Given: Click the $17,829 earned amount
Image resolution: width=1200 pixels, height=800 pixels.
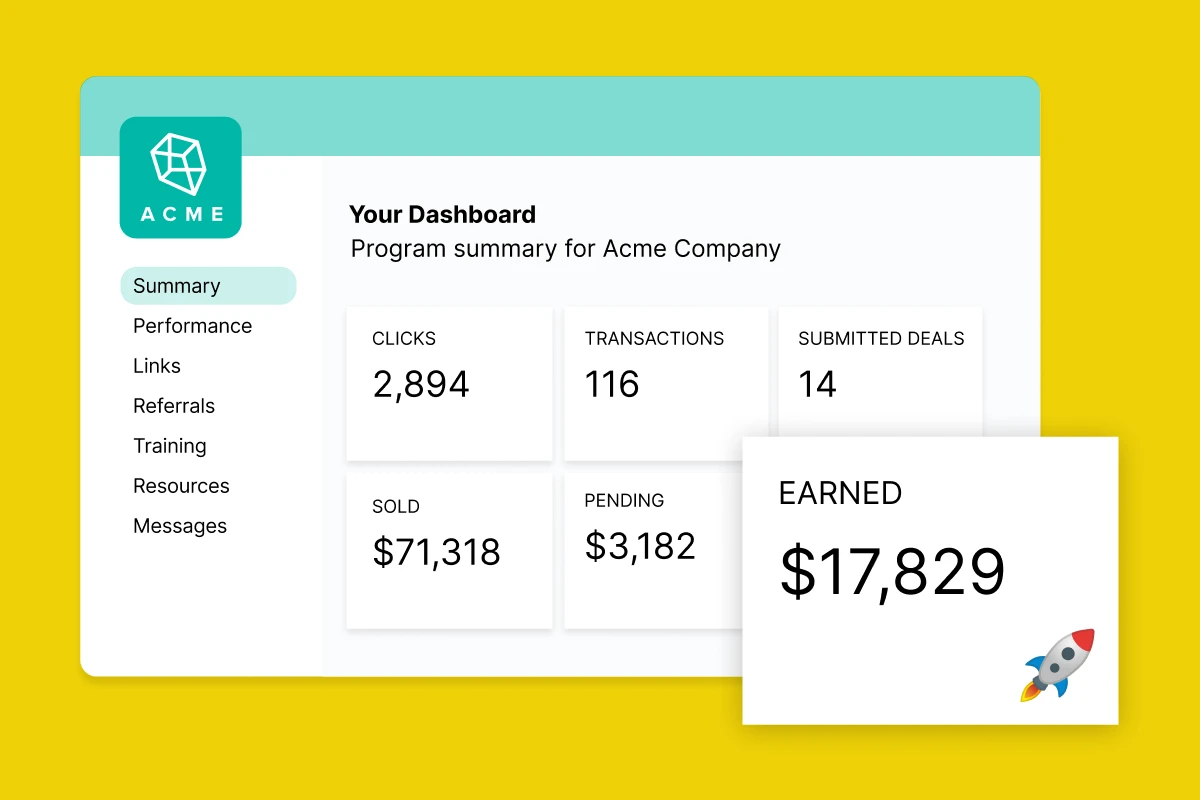Looking at the screenshot, I should (x=892, y=572).
